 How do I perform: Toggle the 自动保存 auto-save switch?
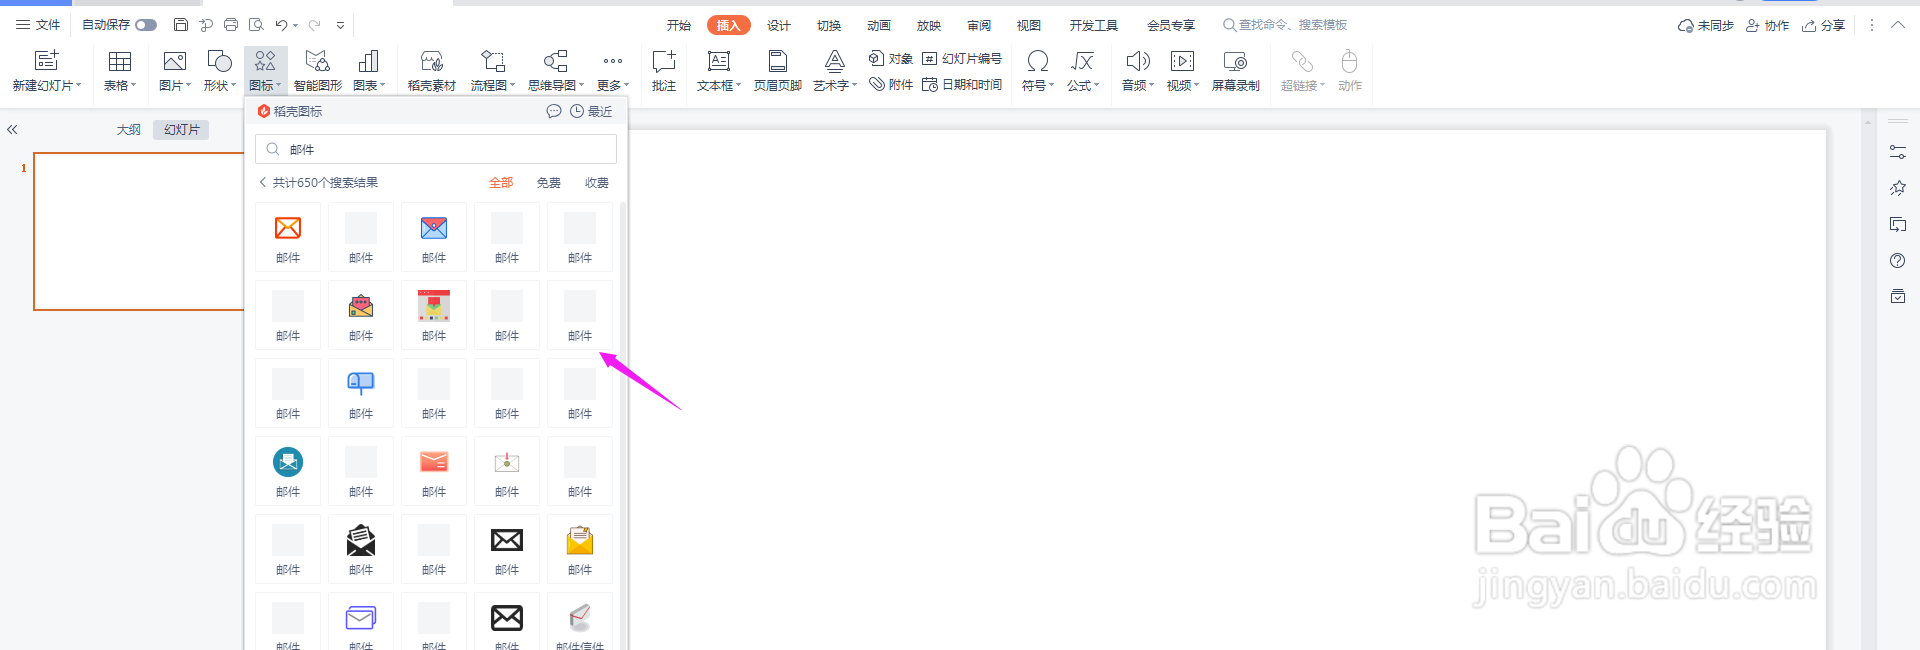[x=146, y=25]
